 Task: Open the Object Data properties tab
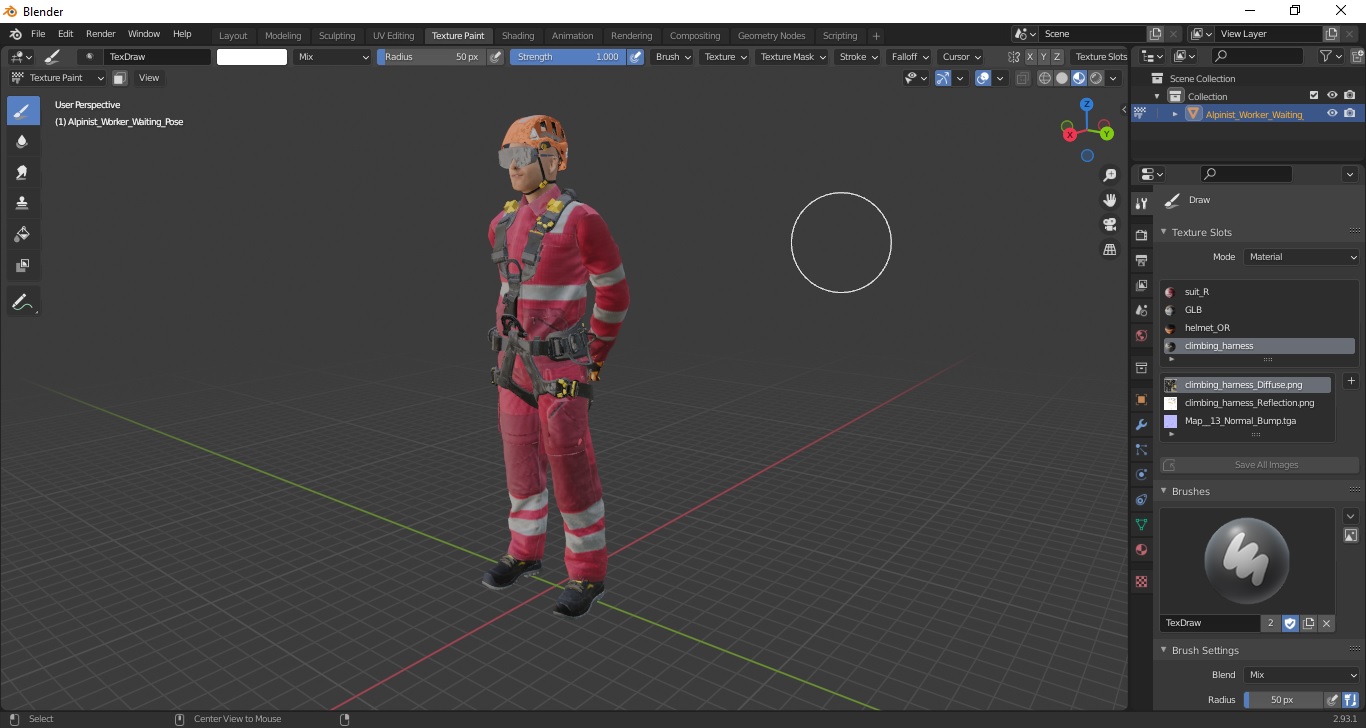(1141, 524)
